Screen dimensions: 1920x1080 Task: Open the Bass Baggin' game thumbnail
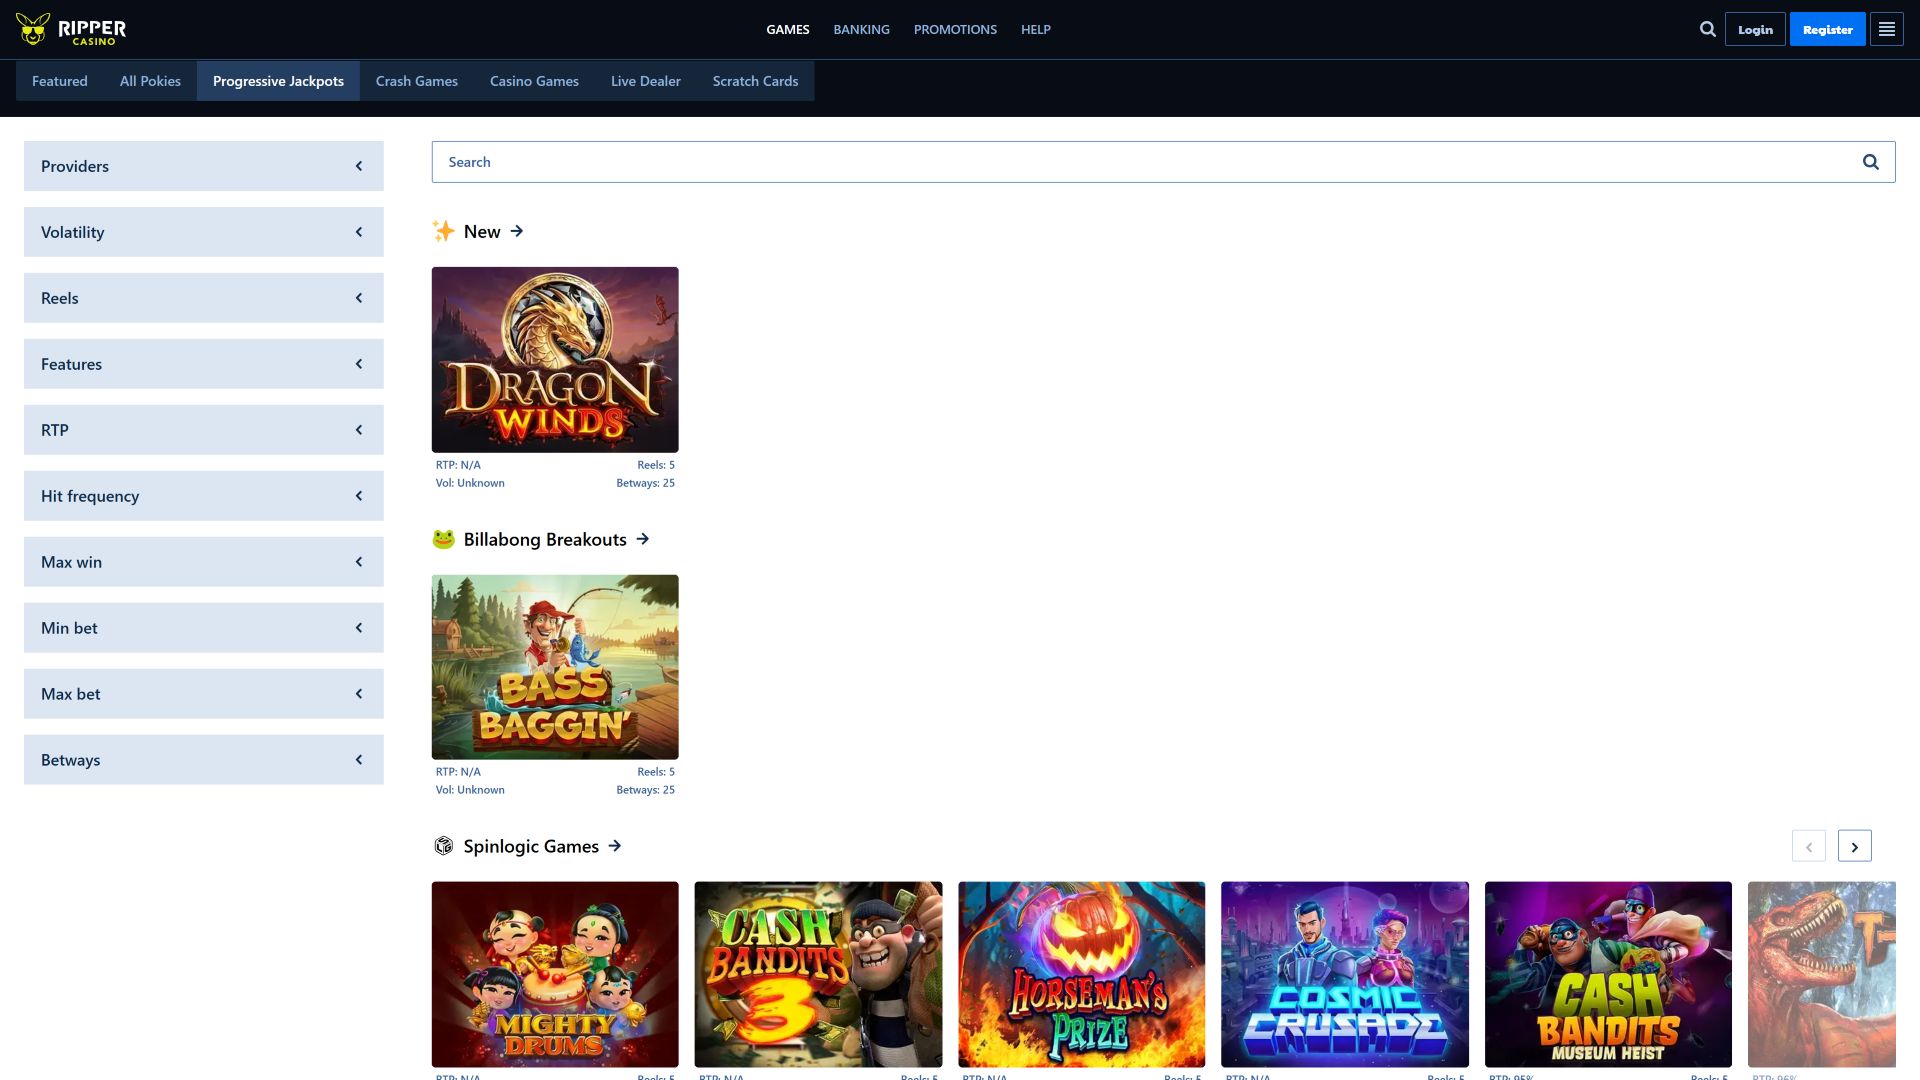click(555, 667)
